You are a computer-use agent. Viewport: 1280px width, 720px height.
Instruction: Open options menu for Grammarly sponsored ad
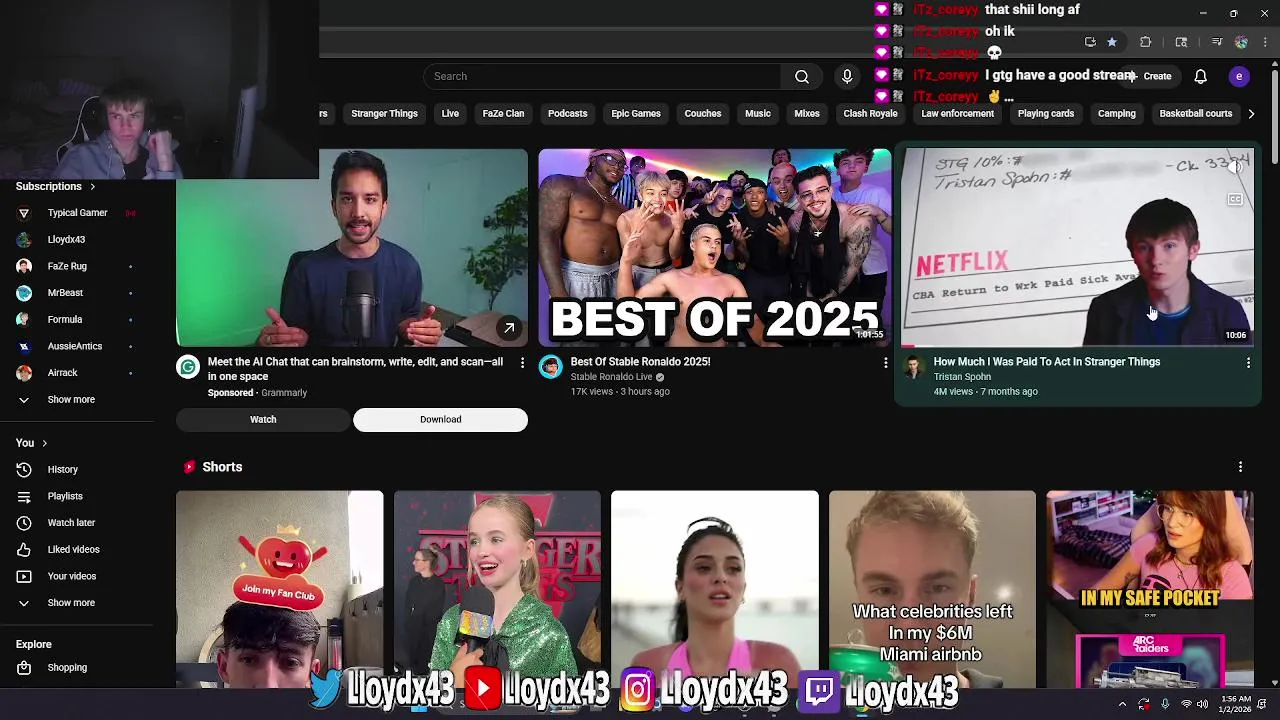522,363
